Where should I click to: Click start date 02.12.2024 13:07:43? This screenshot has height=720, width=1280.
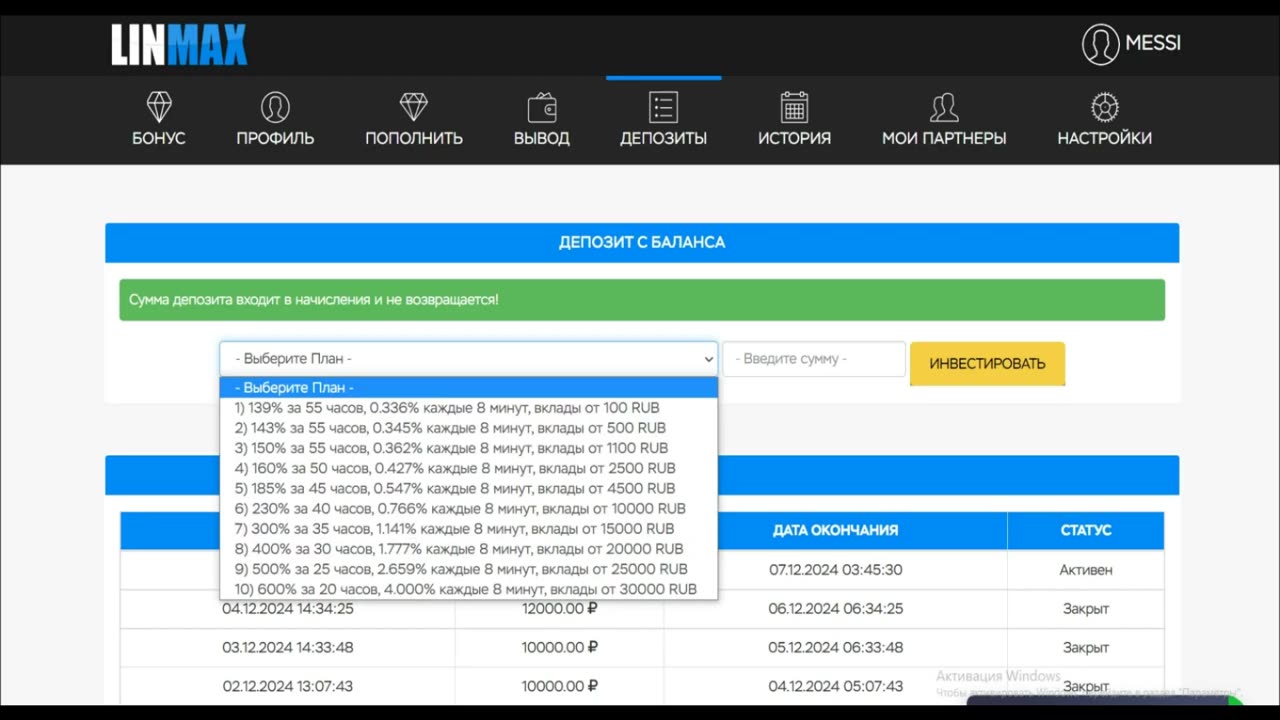(288, 686)
